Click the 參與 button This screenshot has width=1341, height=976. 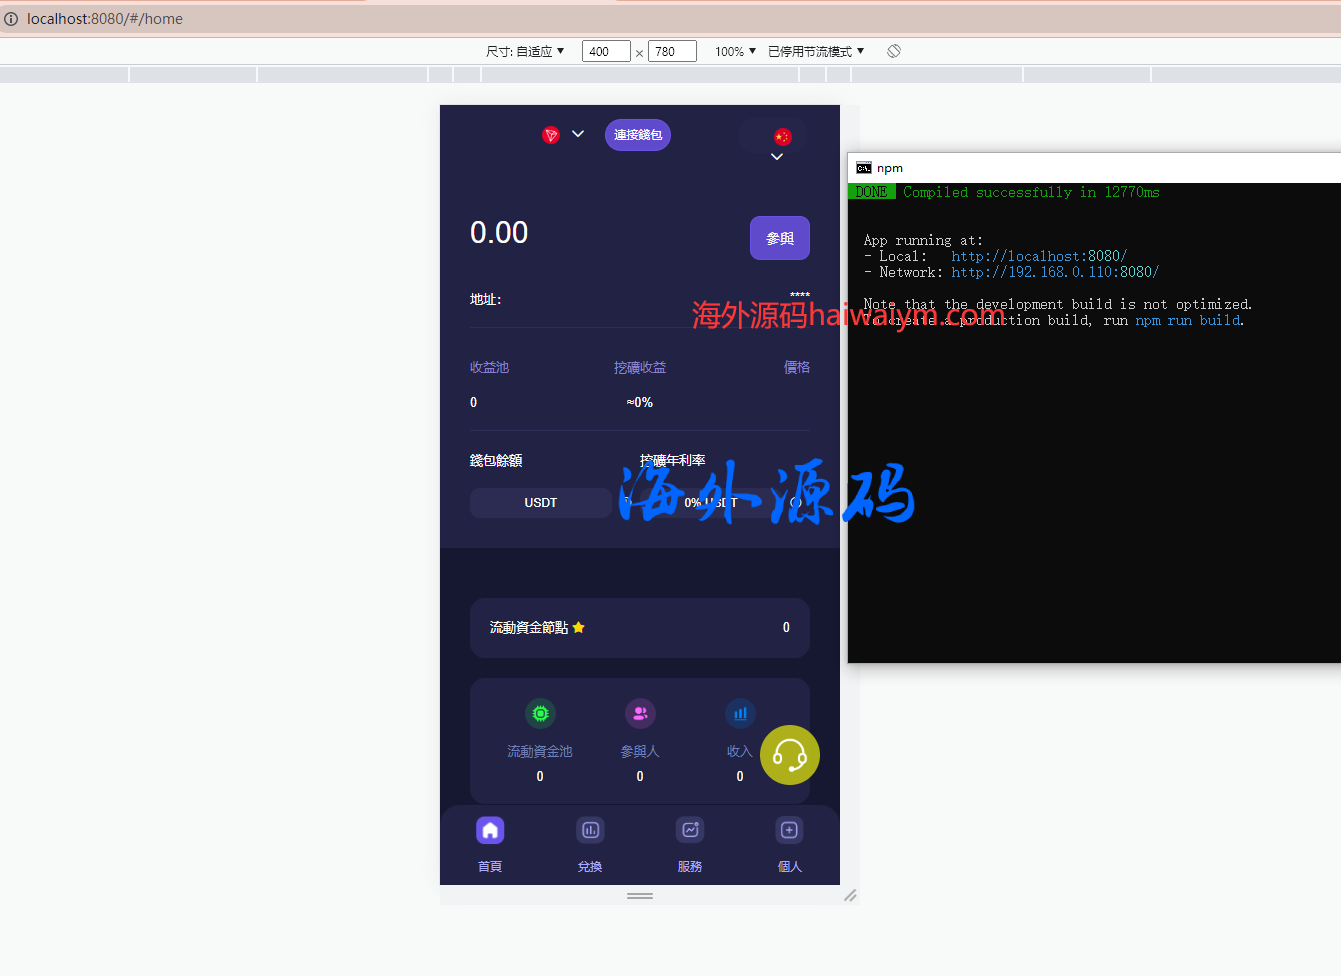tap(779, 238)
